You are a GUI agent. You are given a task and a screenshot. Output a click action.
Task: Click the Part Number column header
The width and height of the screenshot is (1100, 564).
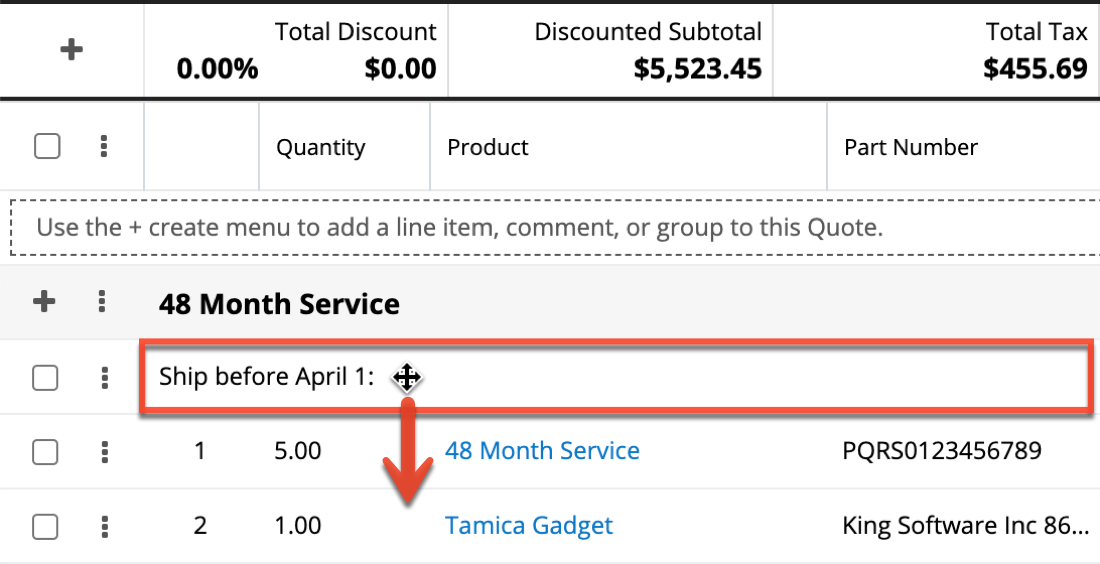click(x=911, y=148)
